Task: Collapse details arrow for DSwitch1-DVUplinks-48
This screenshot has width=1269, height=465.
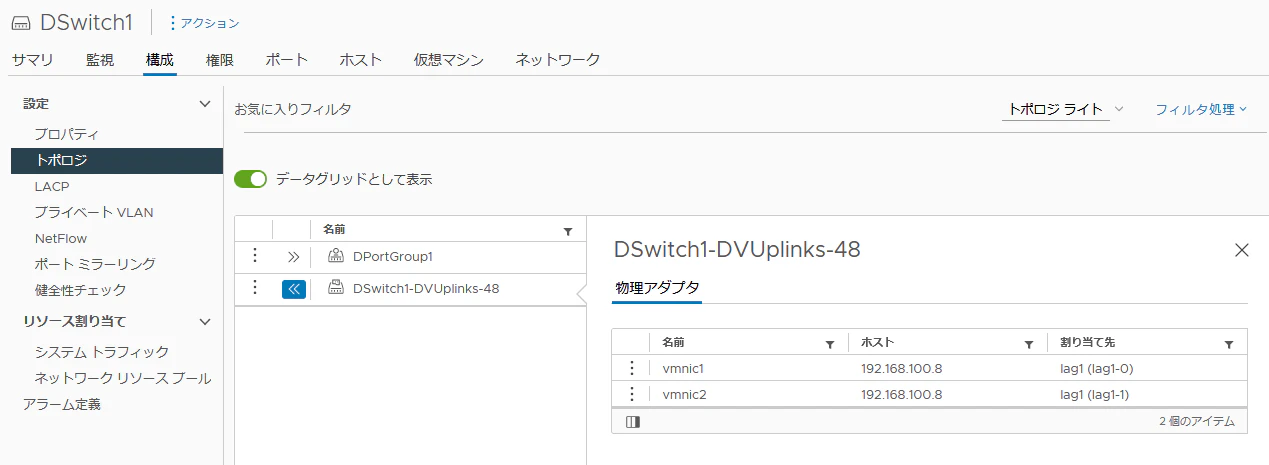Action: 294,289
